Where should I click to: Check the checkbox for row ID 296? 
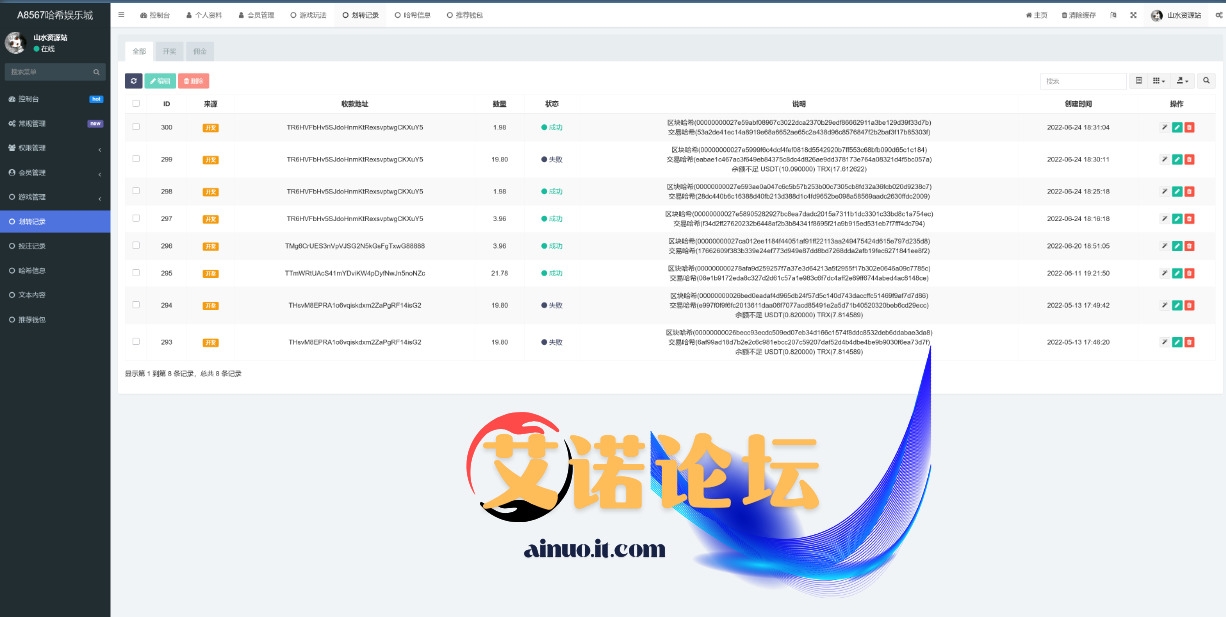(x=136, y=245)
